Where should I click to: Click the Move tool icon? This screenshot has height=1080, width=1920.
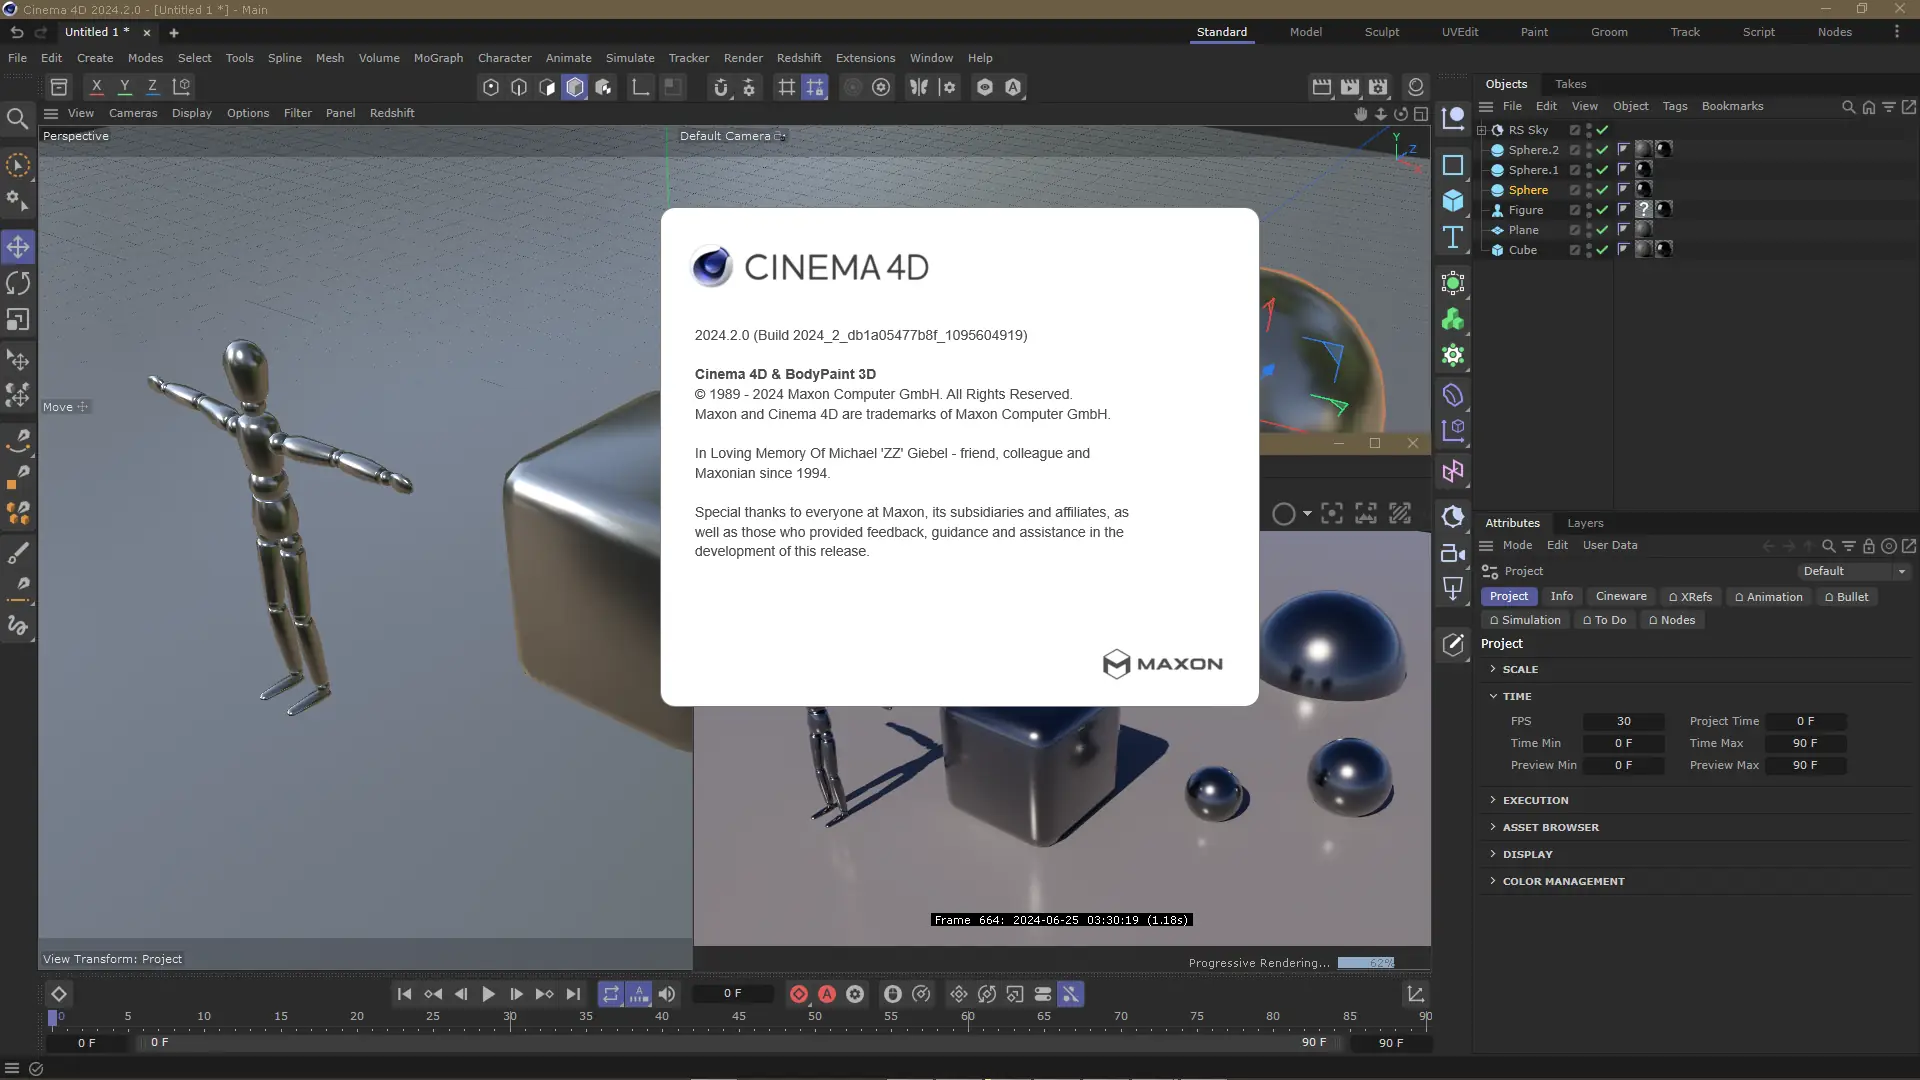click(x=18, y=247)
